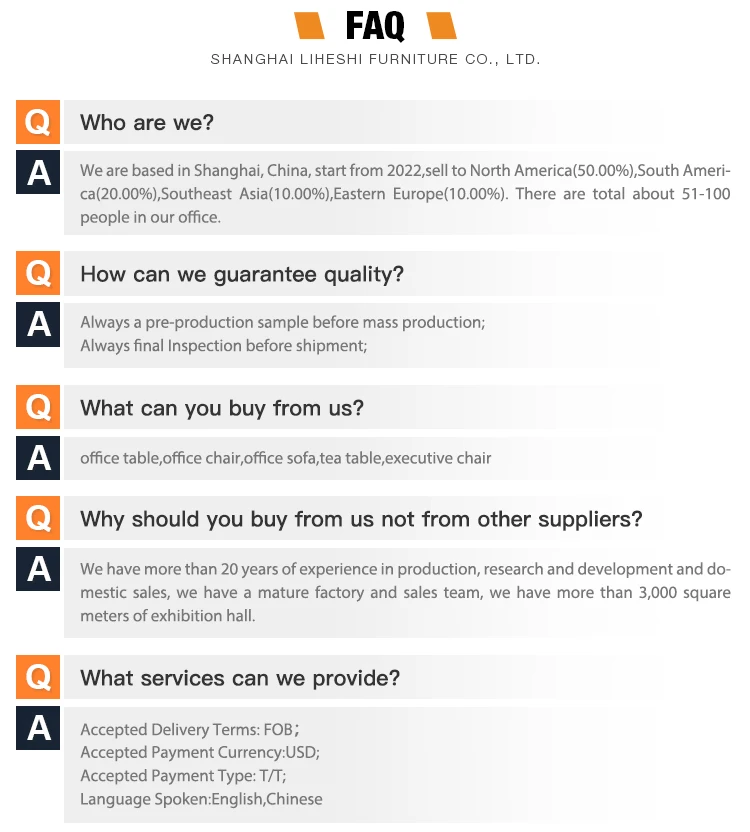Click the Q icon next to 'How can we guarantee quality?'
750x832 pixels.
38,273
